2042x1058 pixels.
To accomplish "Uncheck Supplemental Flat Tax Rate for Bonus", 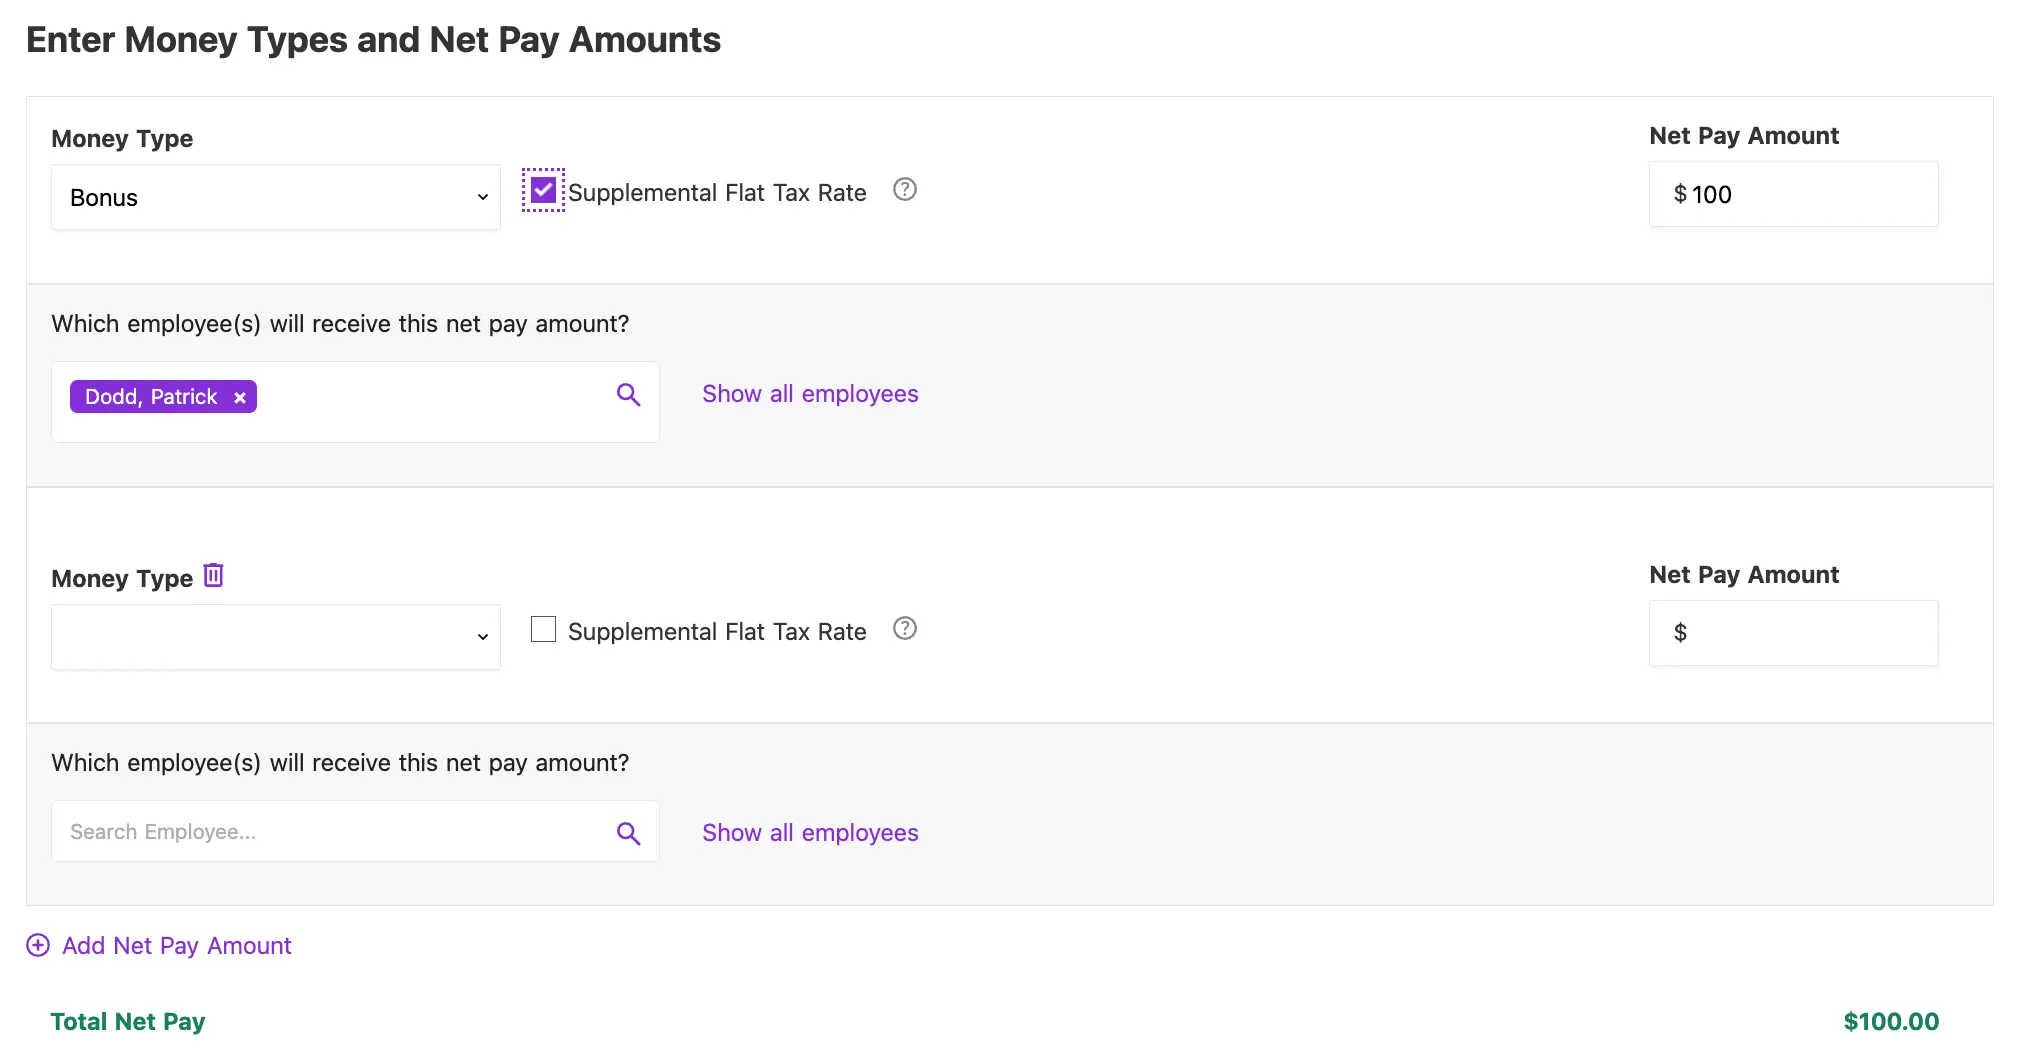I will 543,190.
